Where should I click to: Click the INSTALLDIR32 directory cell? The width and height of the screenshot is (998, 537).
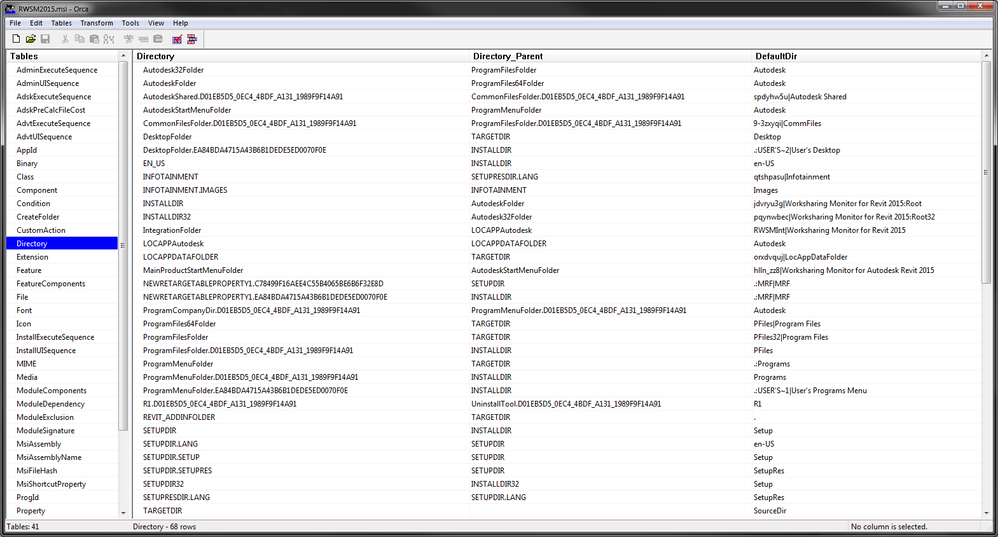pyautogui.click(x=166, y=217)
